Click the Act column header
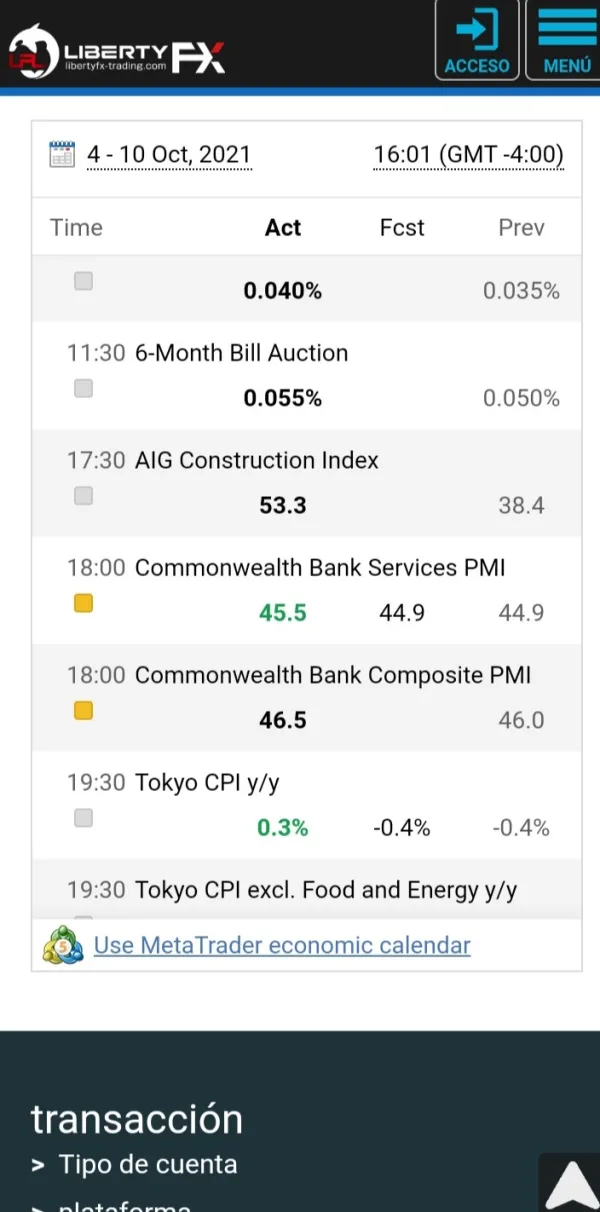 click(x=283, y=228)
